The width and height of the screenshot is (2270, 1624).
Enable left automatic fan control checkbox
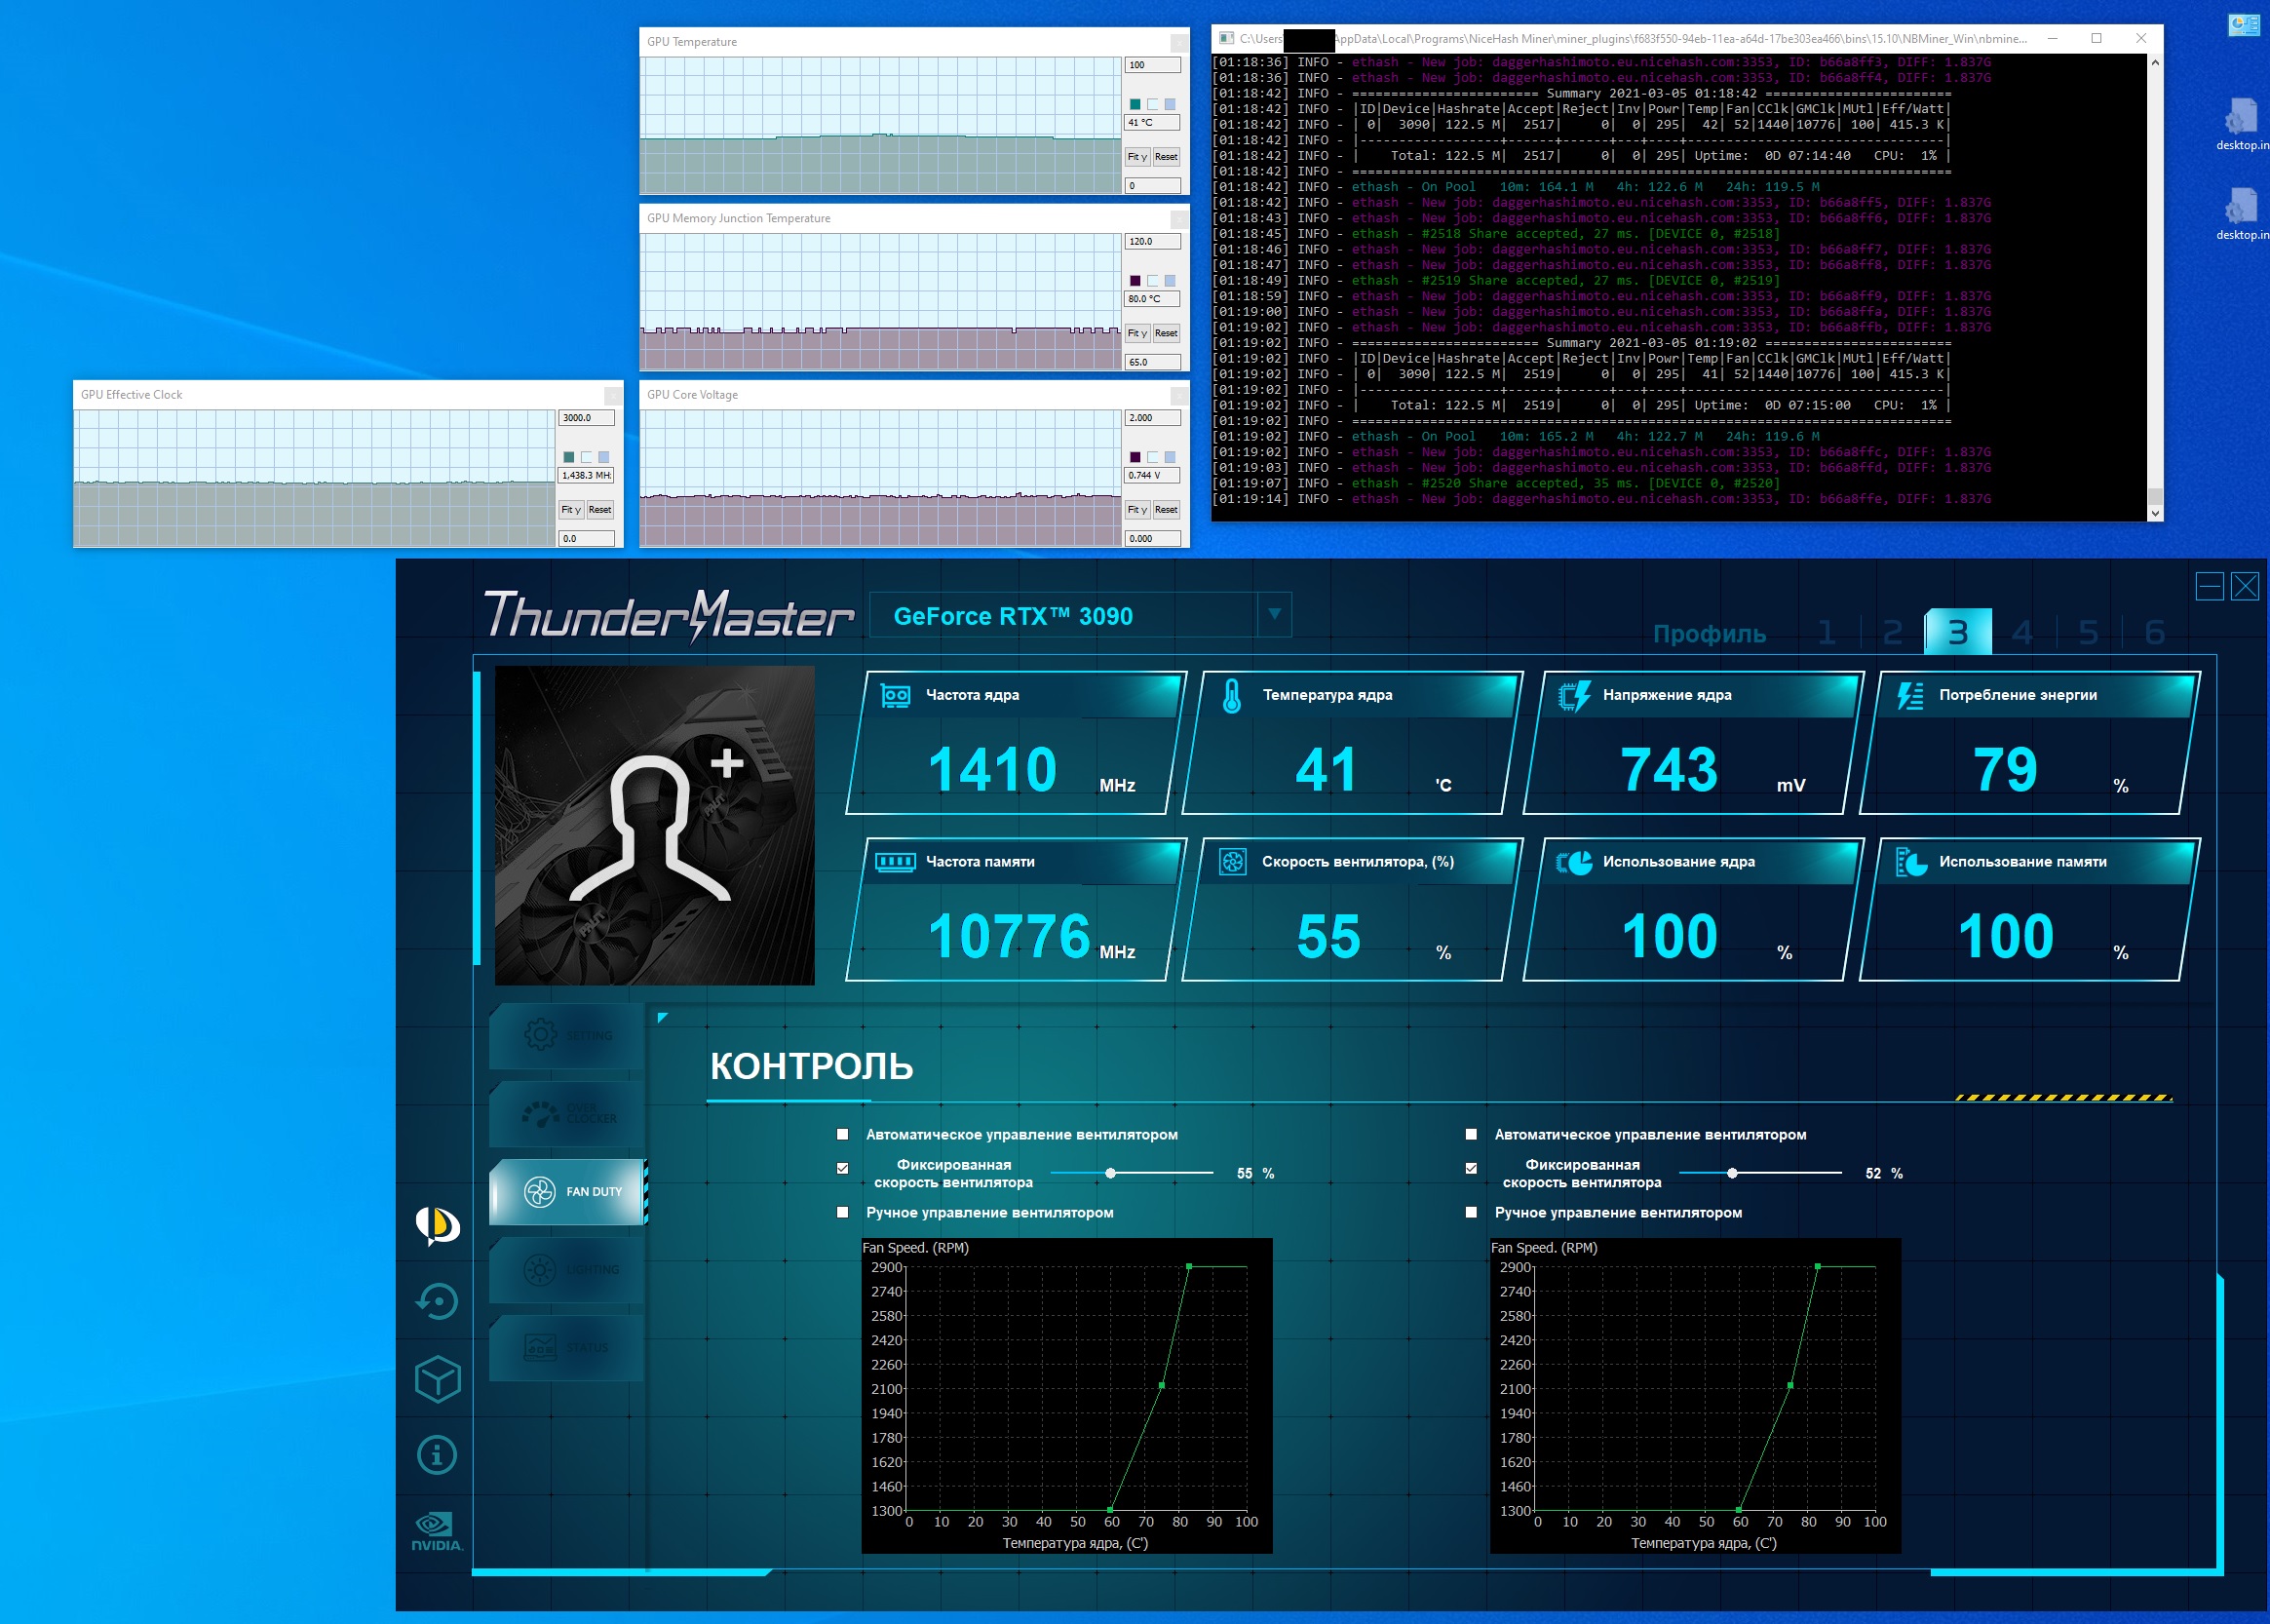click(842, 1134)
